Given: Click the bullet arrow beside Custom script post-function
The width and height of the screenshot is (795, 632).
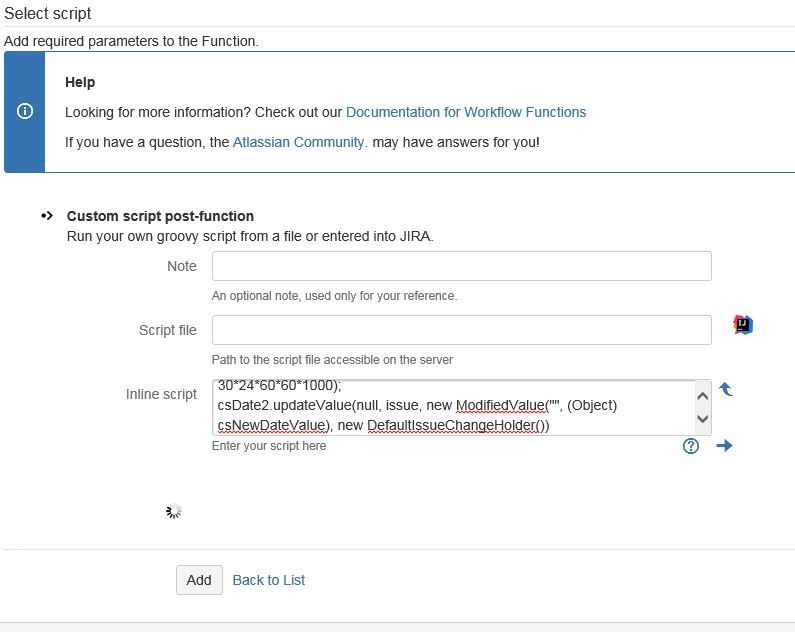Looking at the screenshot, I should click(47, 216).
